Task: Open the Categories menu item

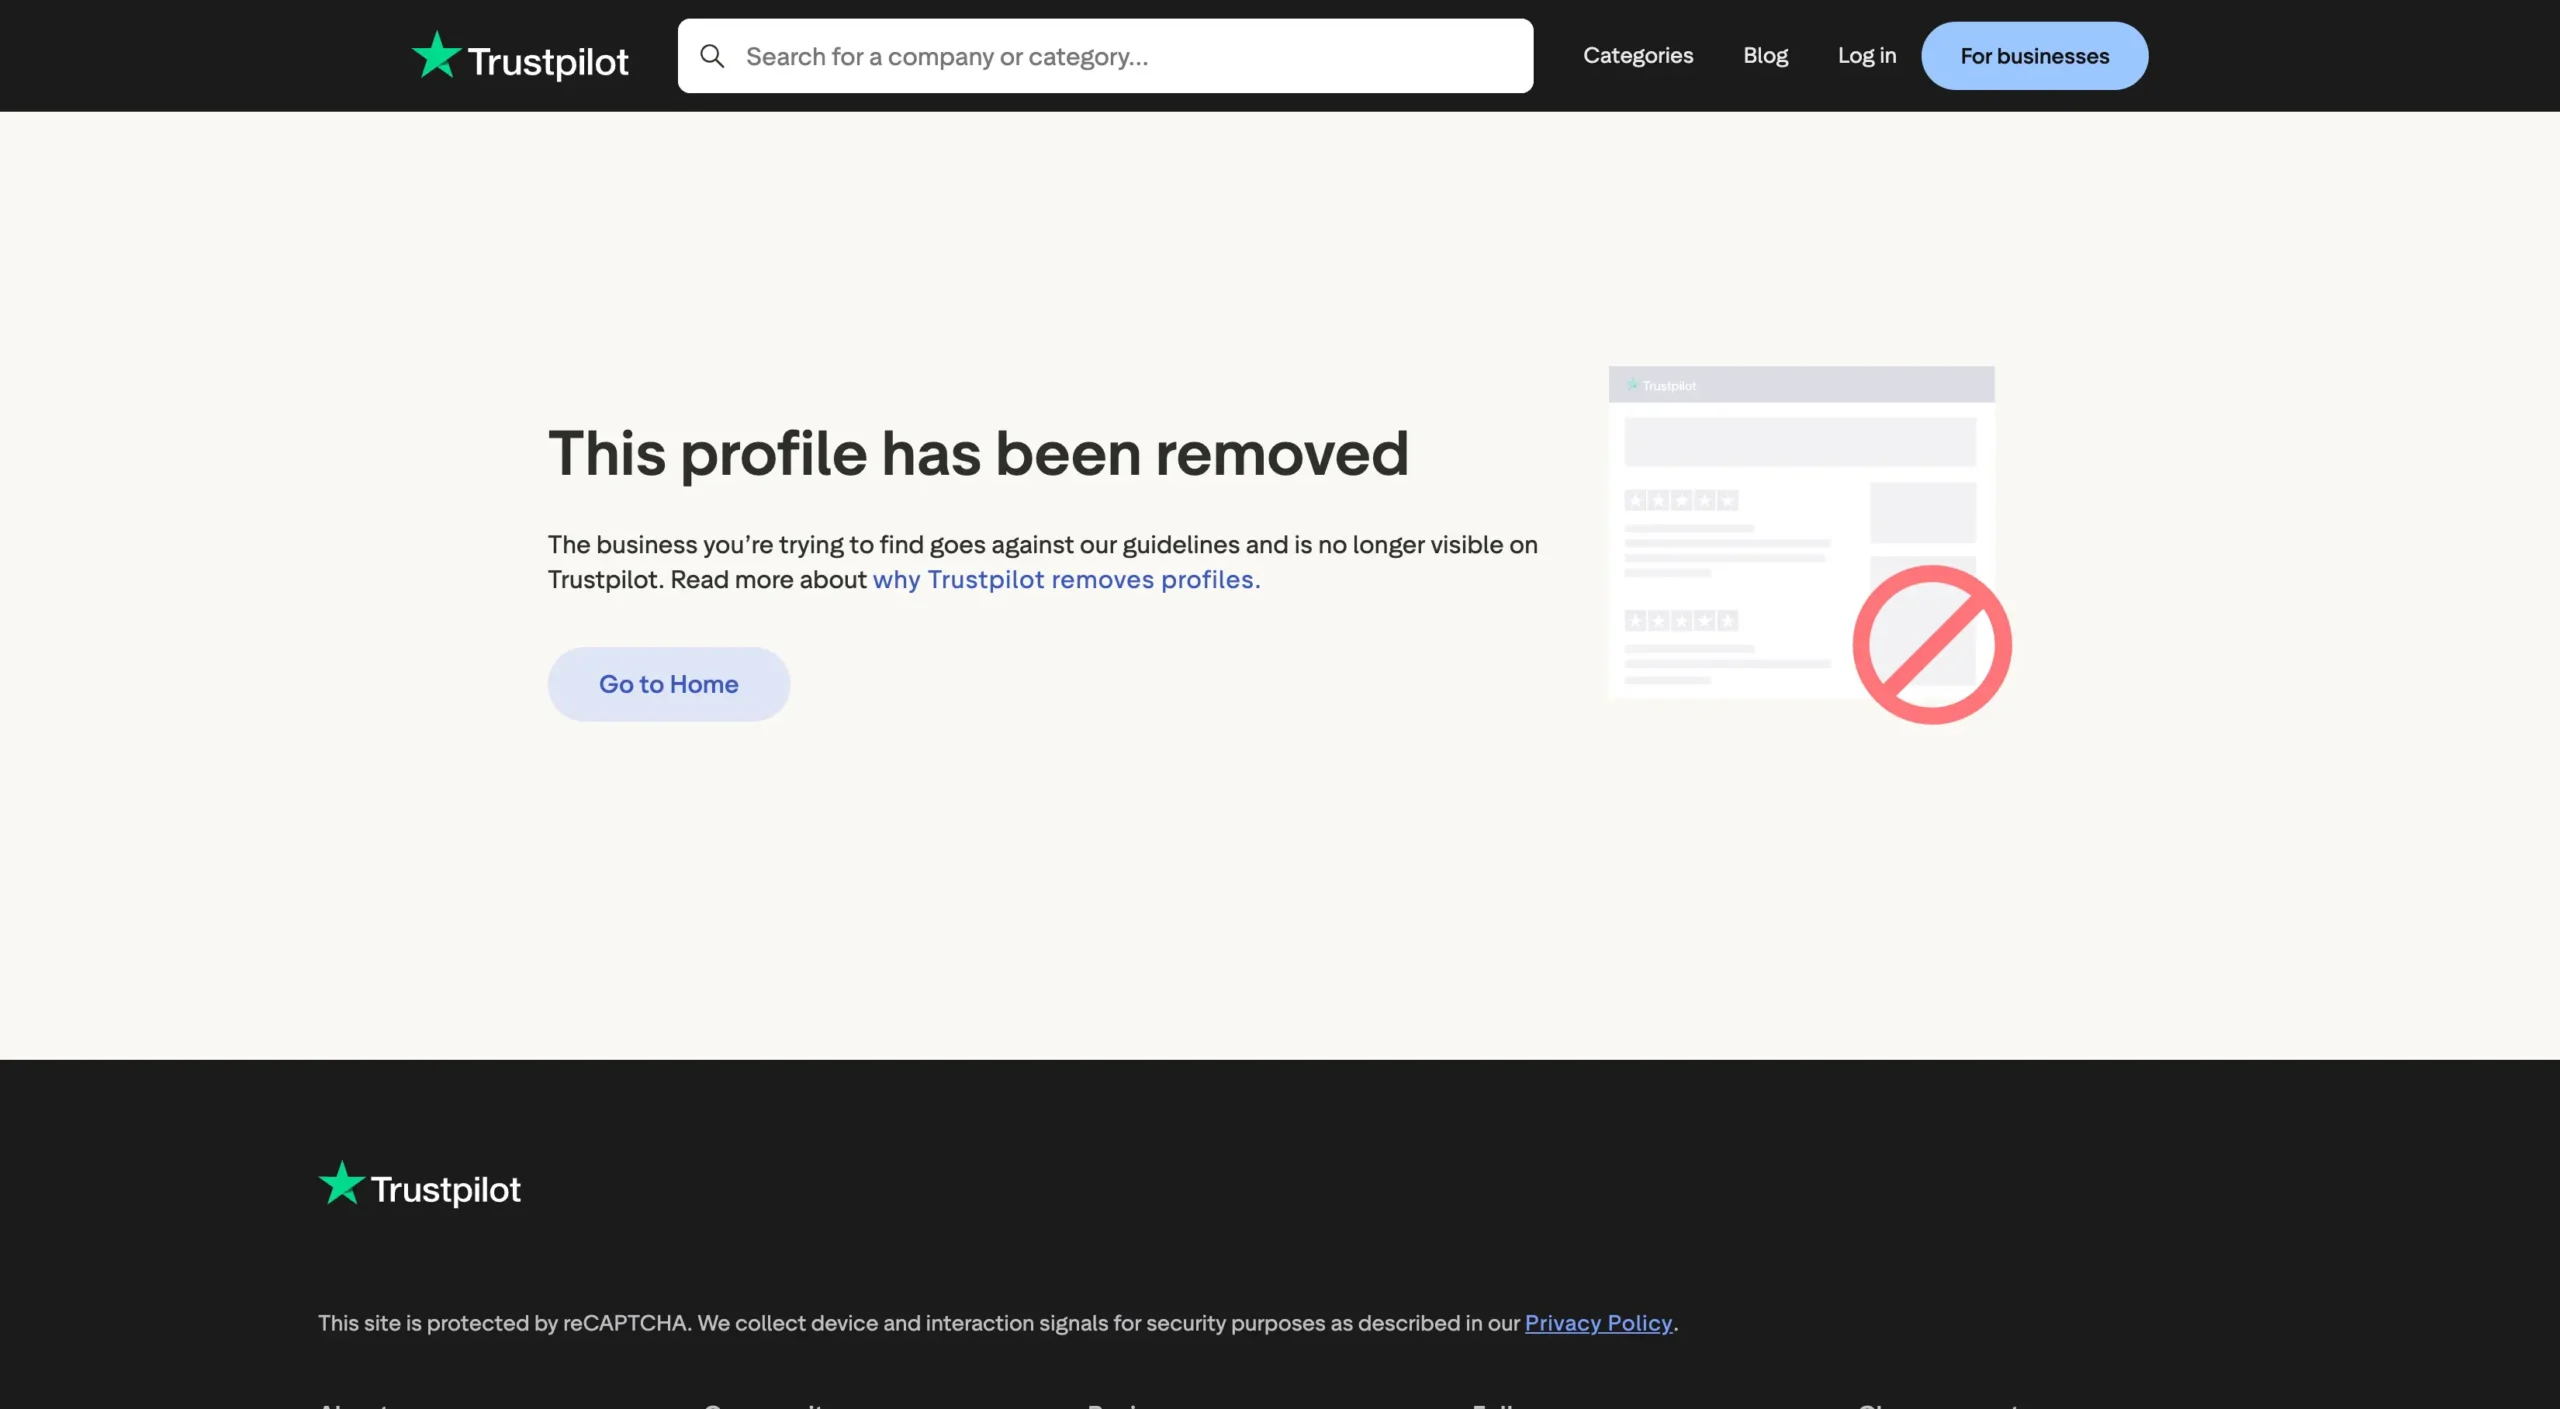Action: (x=1638, y=56)
